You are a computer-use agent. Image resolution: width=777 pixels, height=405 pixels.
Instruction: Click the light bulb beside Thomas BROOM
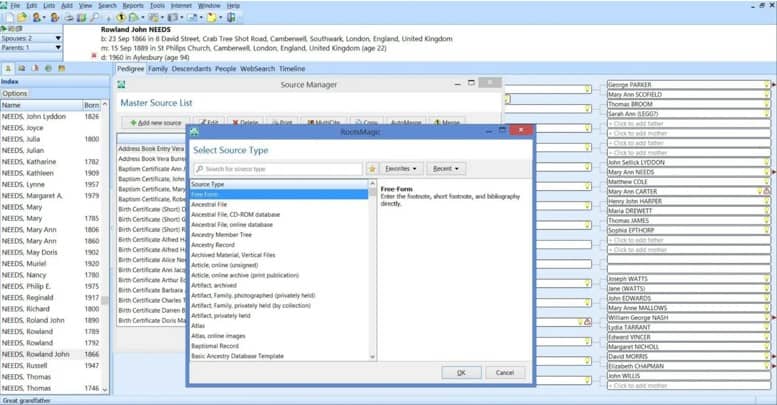click(766, 104)
